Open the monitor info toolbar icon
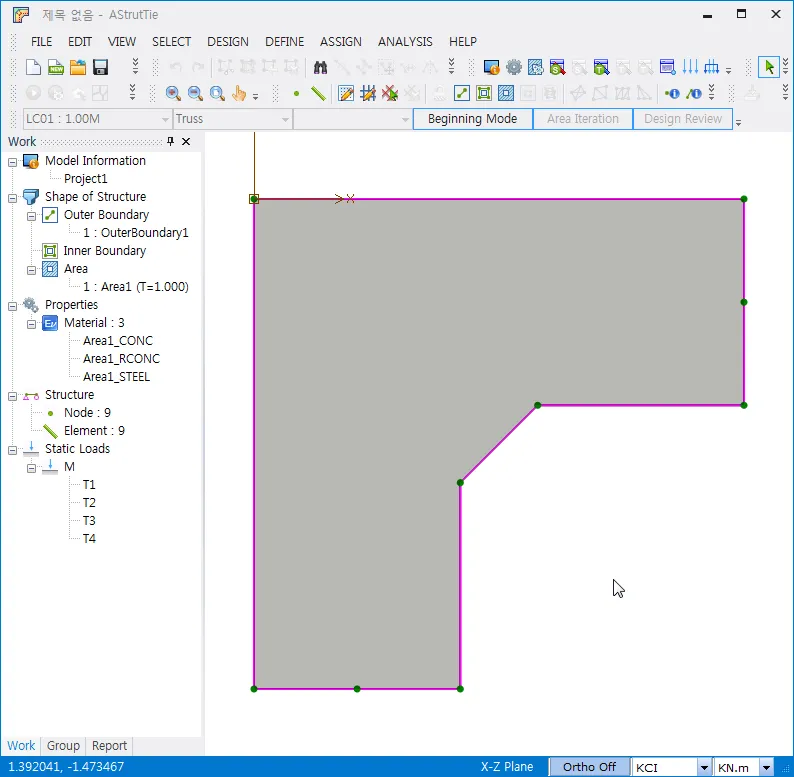Image resolution: width=794 pixels, height=777 pixels. [491, 67]
